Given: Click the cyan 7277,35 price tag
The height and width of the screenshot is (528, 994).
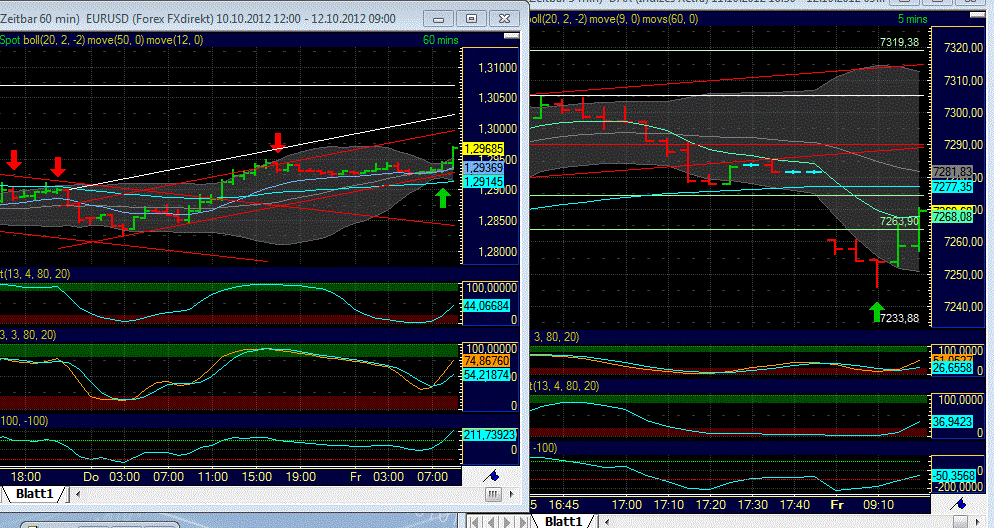Looking at the screenshot, I should pos(952,186).
